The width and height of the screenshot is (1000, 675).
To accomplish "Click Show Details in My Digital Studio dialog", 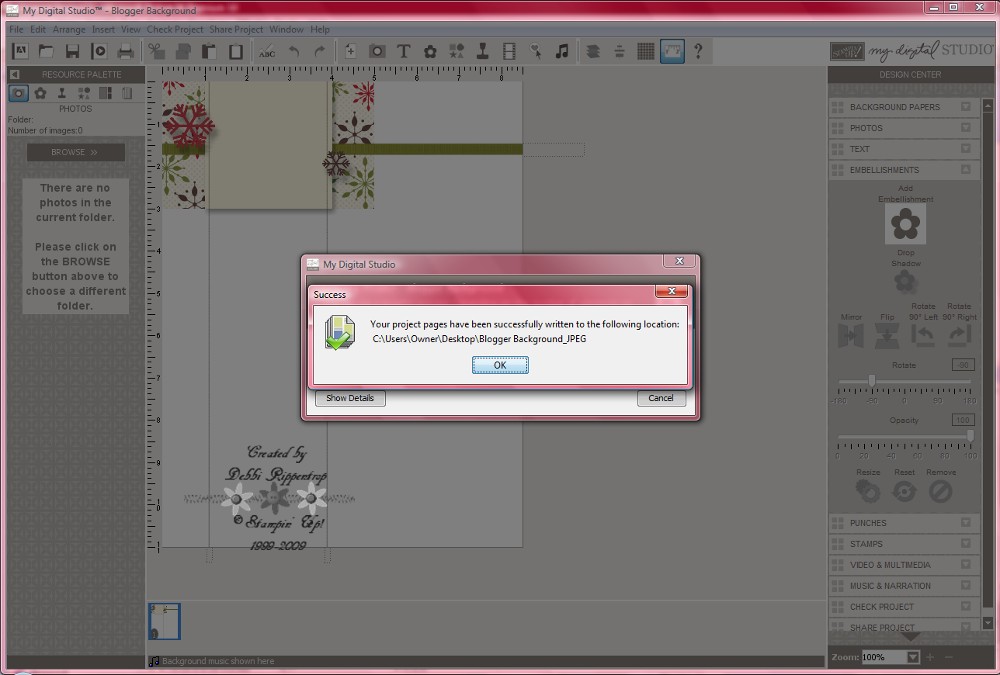I will pos(350,398).
